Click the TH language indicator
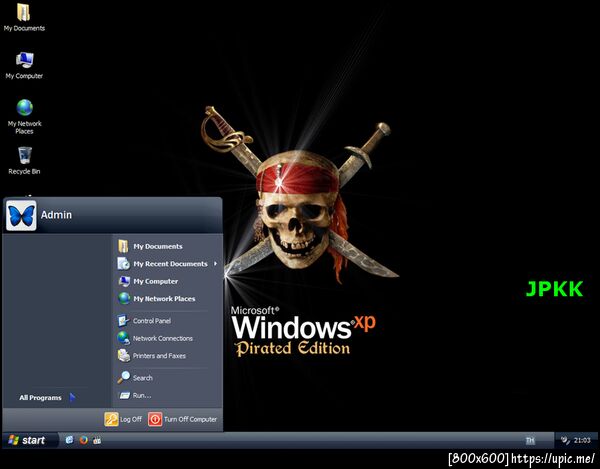600x469 pixels. click(530, 441)
